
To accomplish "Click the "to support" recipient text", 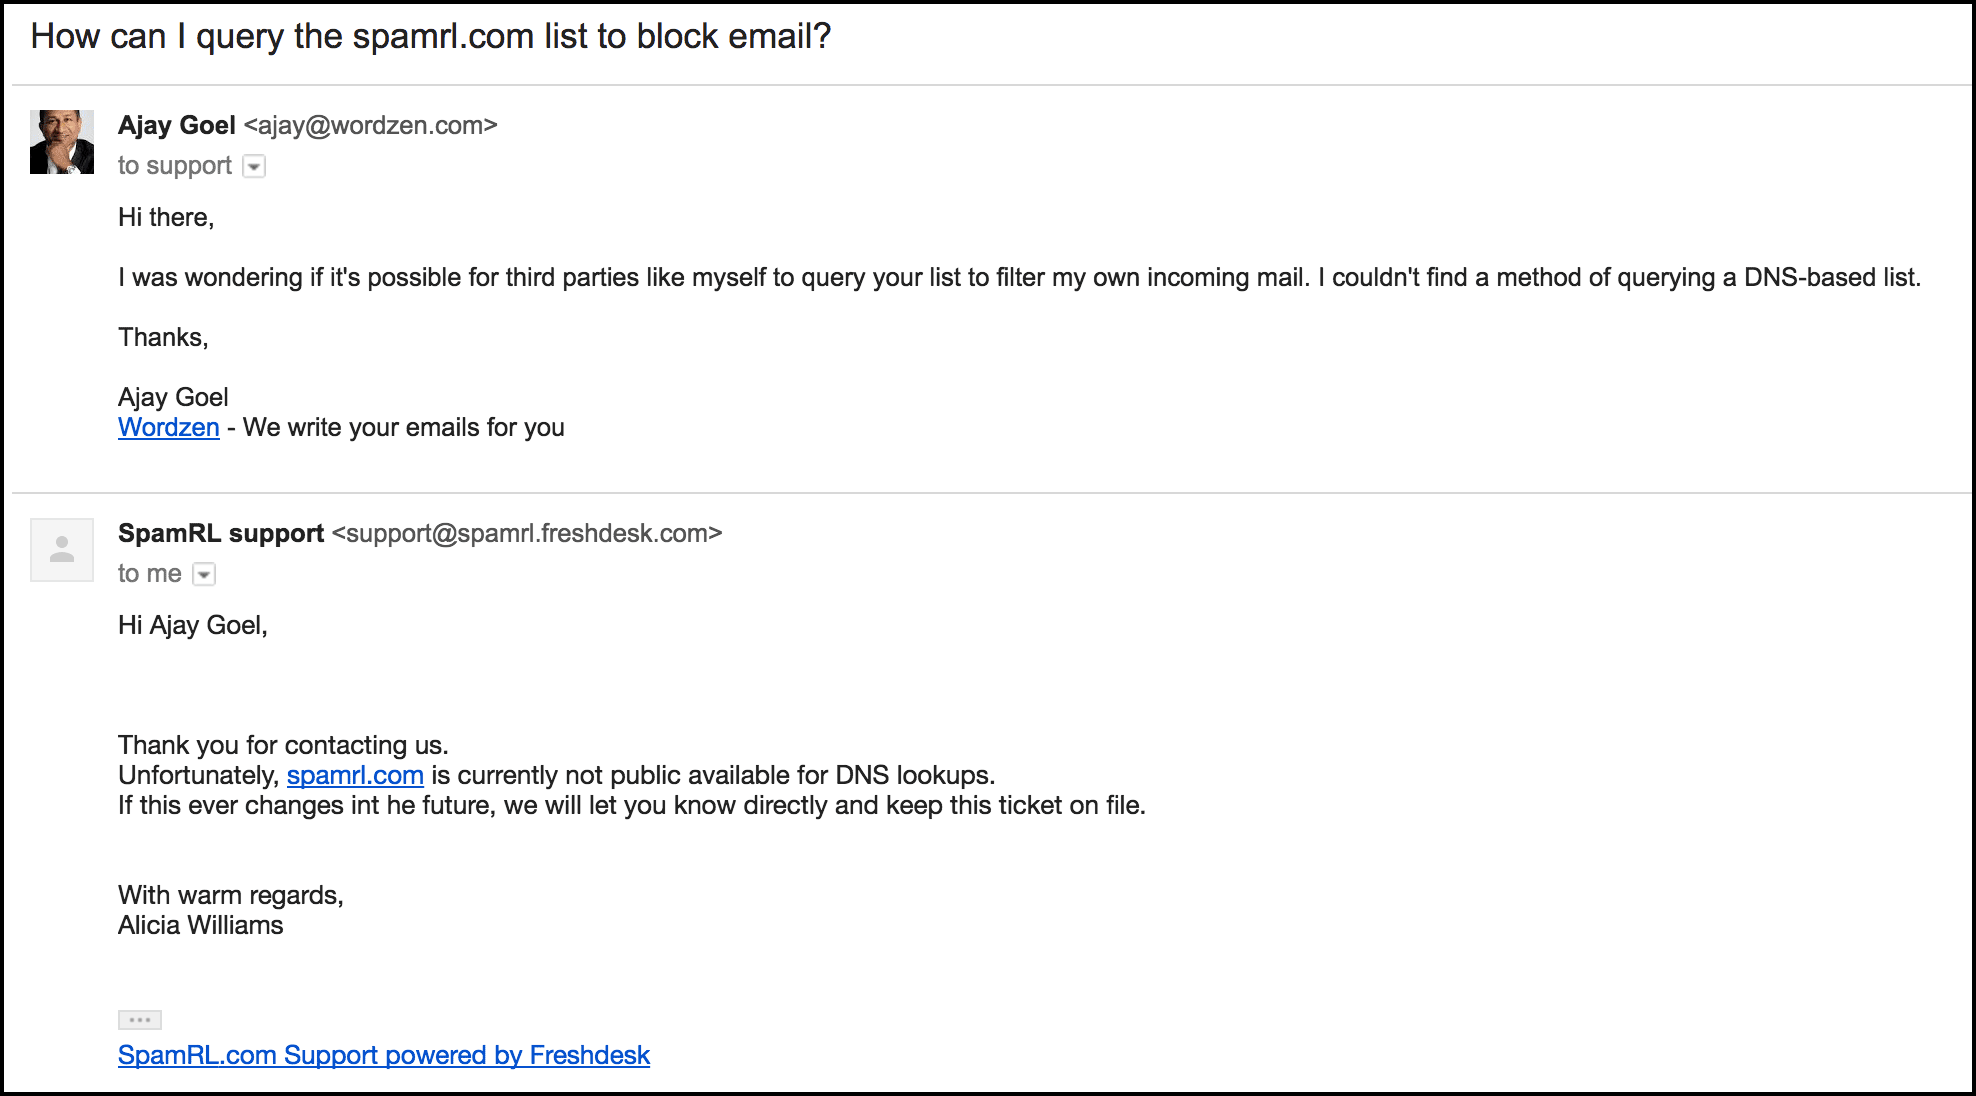I will 175,166.
